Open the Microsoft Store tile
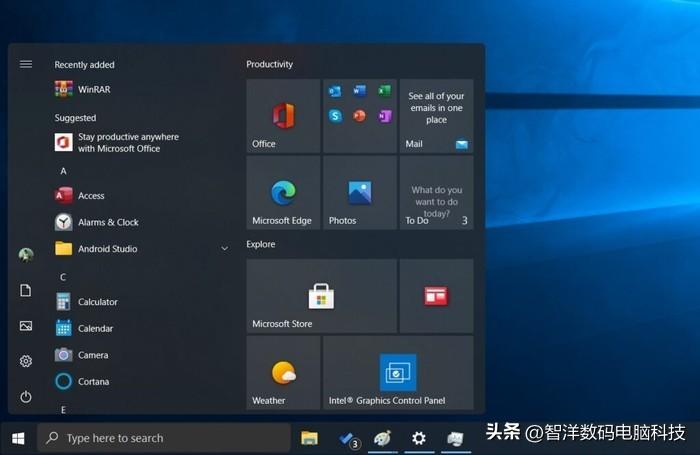 click(x=321, y=296)
